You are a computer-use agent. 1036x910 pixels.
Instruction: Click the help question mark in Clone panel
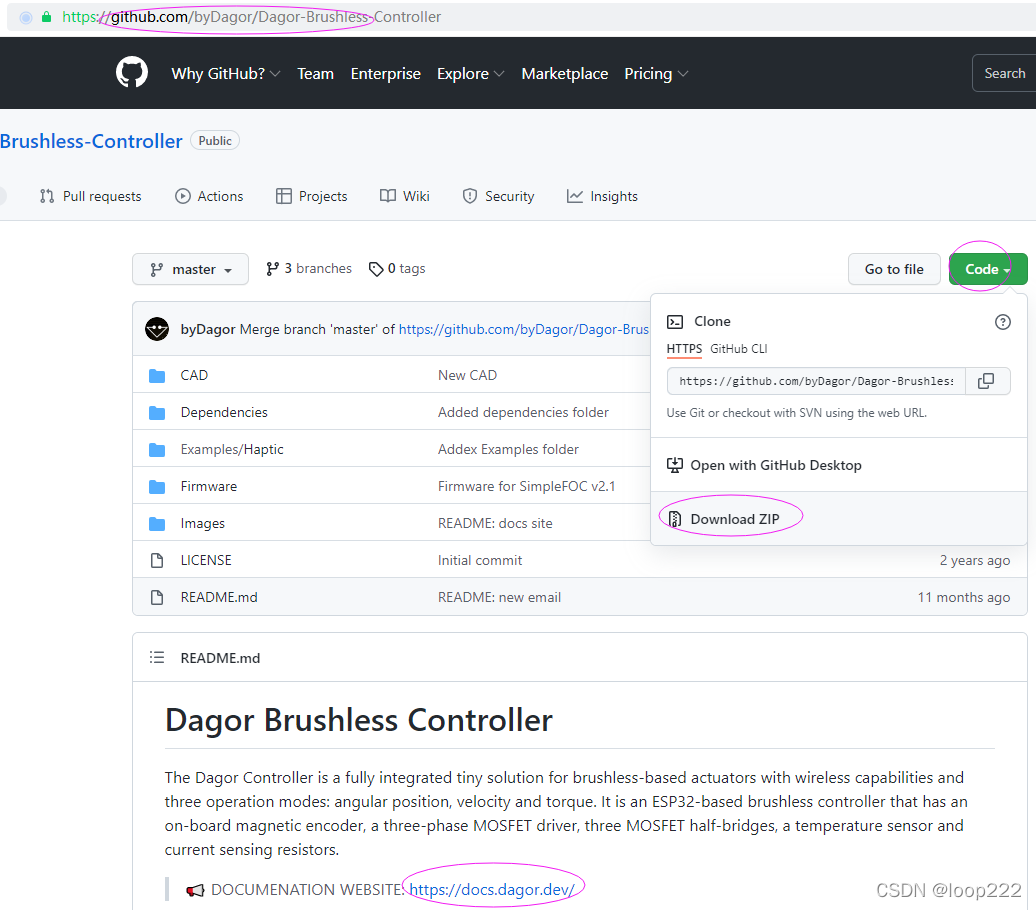click(1002, 322)
